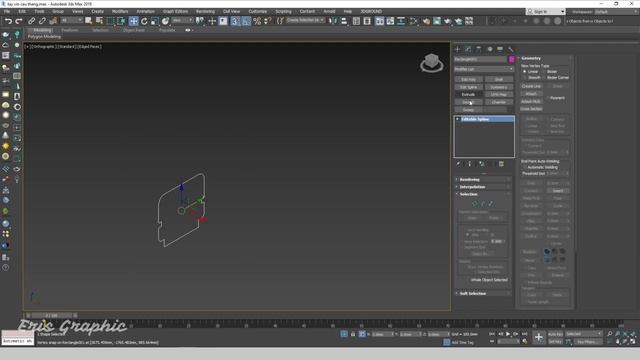The width and height of the screenshot is (640, 360).
Task: Click the Shell modifier button
Action: pyautogui.click(x=499, y=80)
